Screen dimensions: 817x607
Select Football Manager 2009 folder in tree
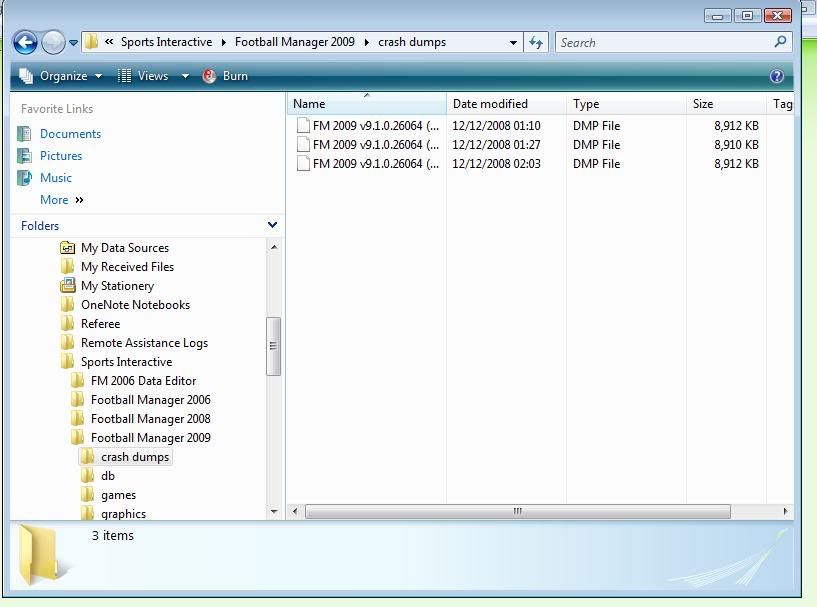pyautogui.click(x=151, y=438)
